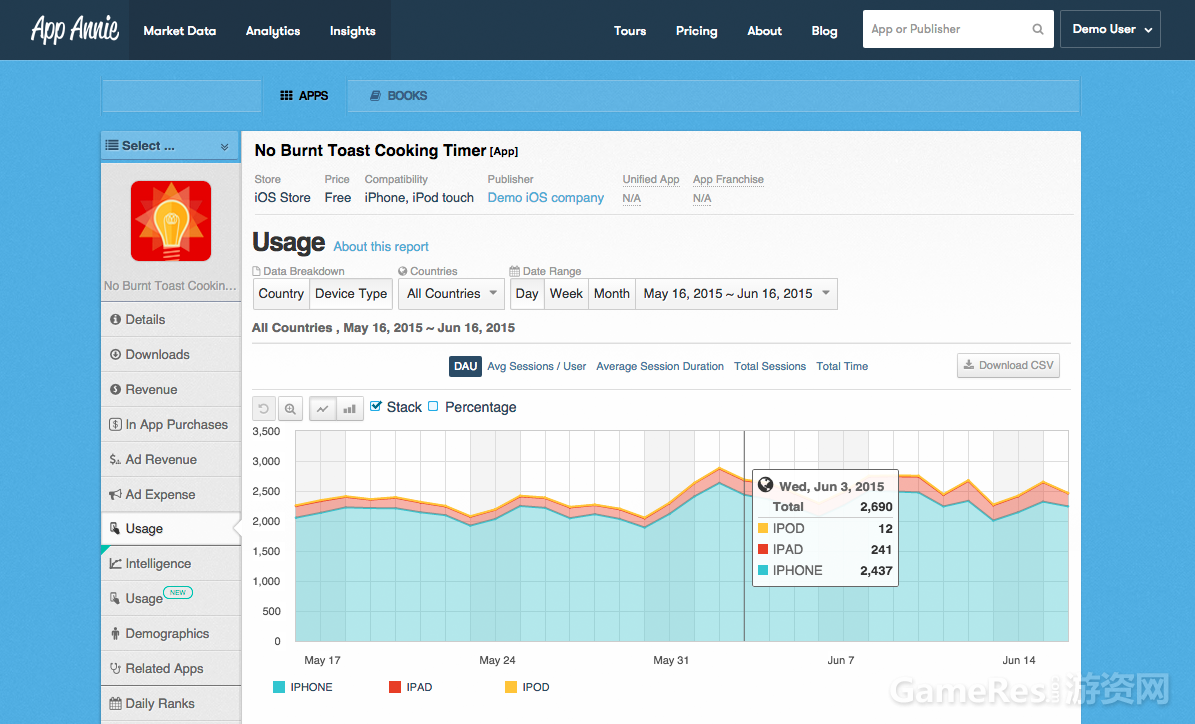This screenshot has width=1195, height=724.
Task: Click the App Franchise label link
Action: pos(728,179)
